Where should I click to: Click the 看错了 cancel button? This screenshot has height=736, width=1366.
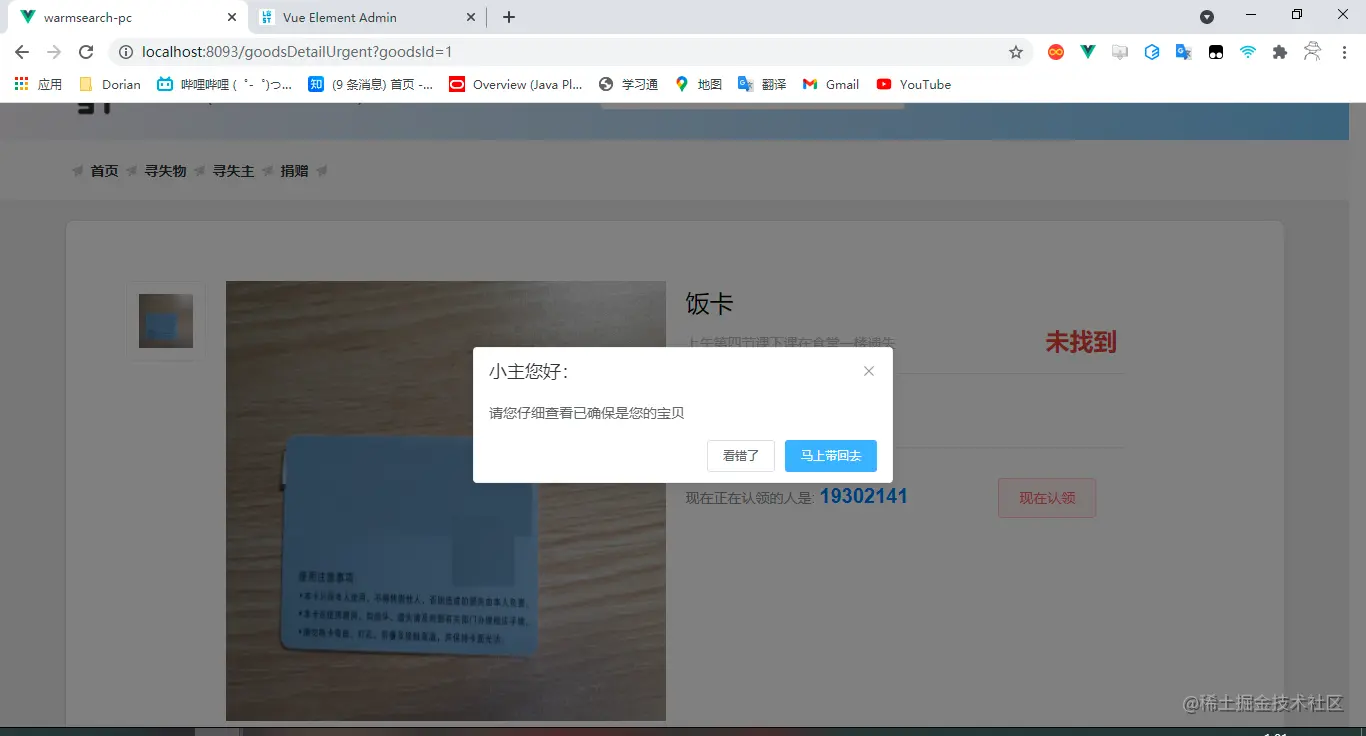[x=741, y=456]
